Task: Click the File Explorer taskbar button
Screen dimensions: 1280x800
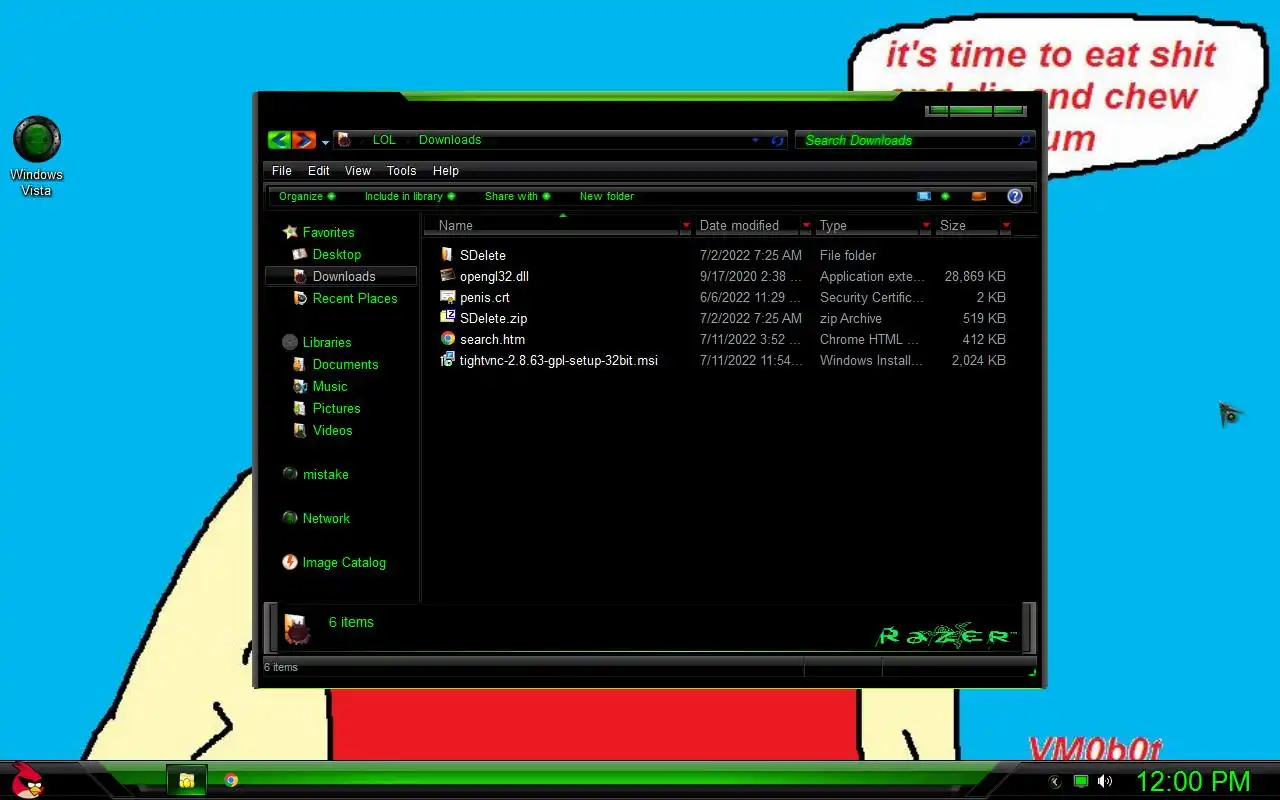Action: coord(186,780)
